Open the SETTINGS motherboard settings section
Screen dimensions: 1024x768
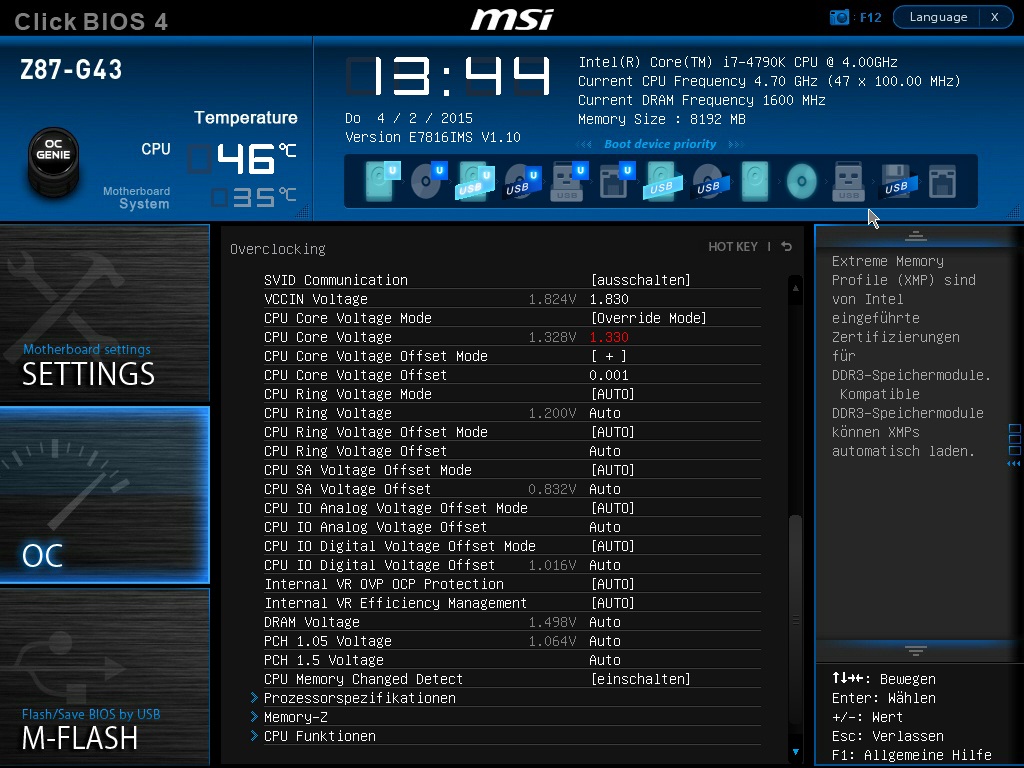[x=104, y=313]
